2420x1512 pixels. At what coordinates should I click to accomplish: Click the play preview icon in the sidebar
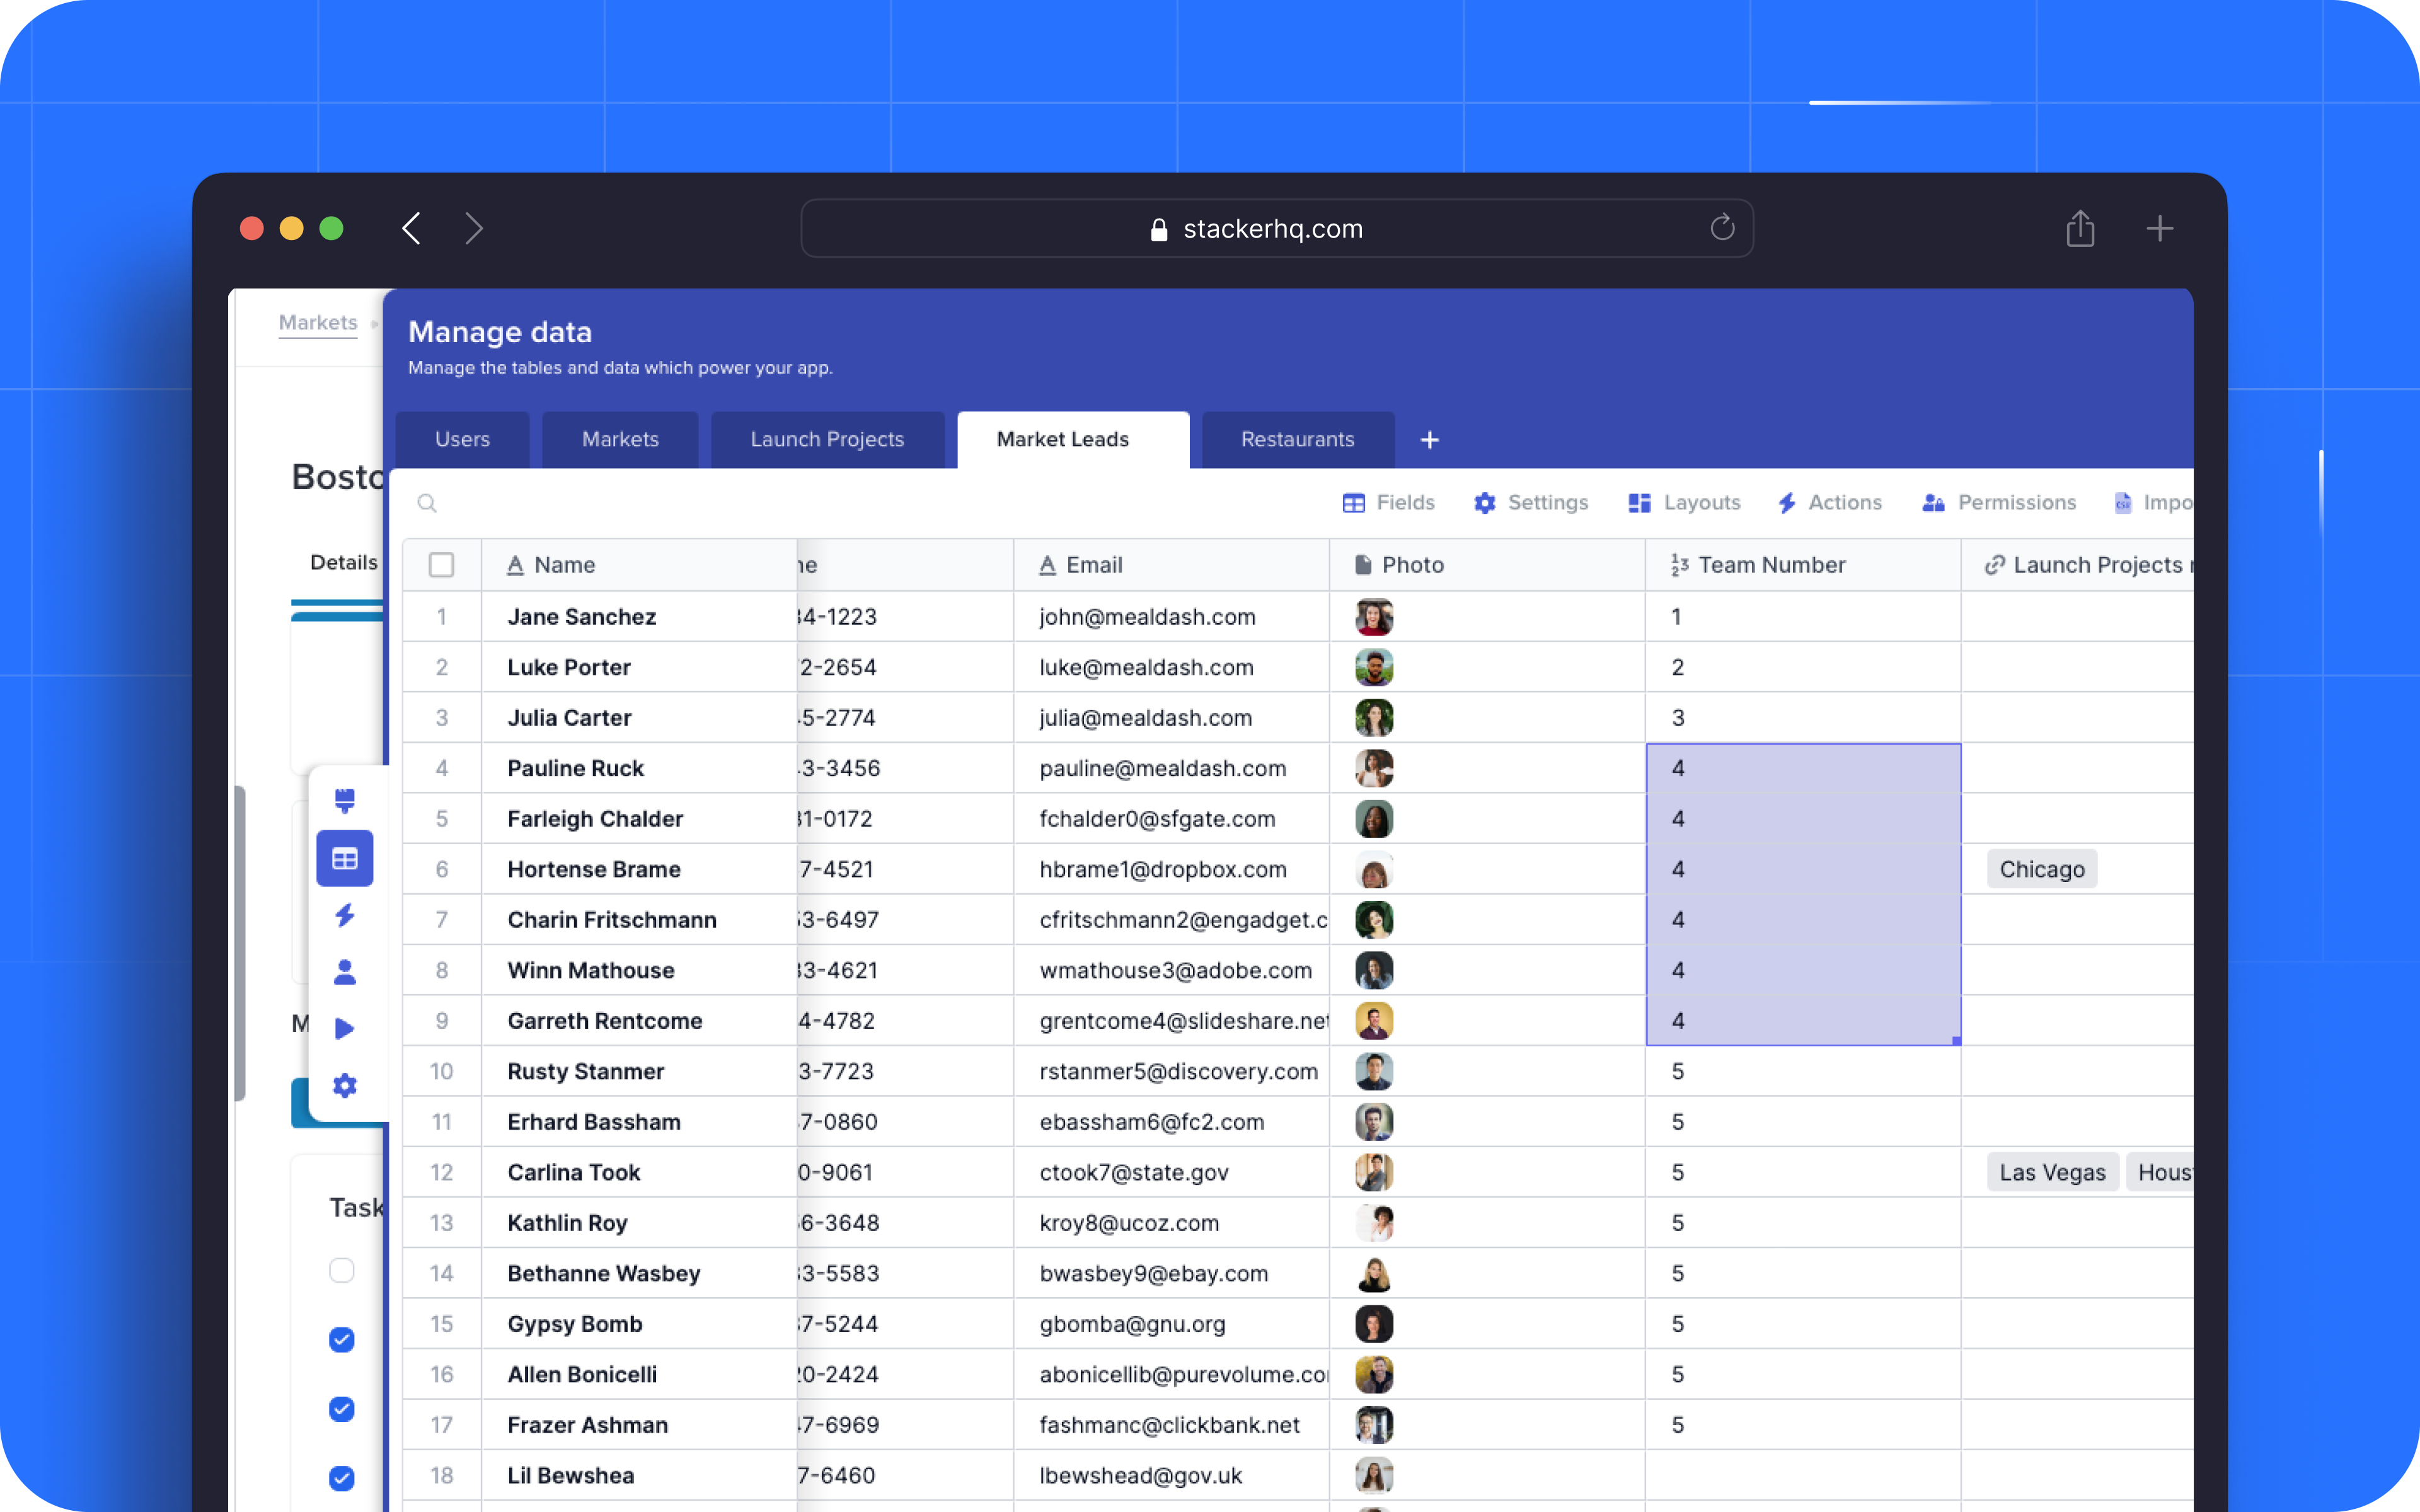tap(345, 1028)
